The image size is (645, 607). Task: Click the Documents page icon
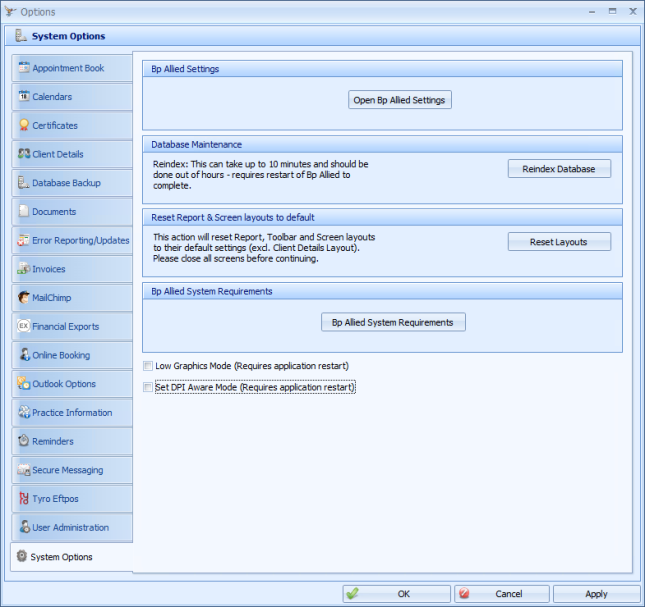click(24, 211)
